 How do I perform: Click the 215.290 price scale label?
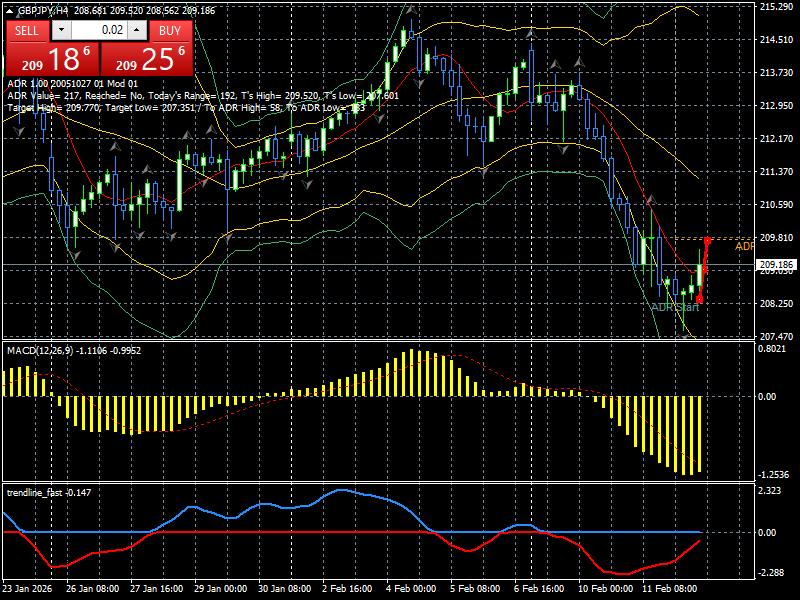(776, 7)
